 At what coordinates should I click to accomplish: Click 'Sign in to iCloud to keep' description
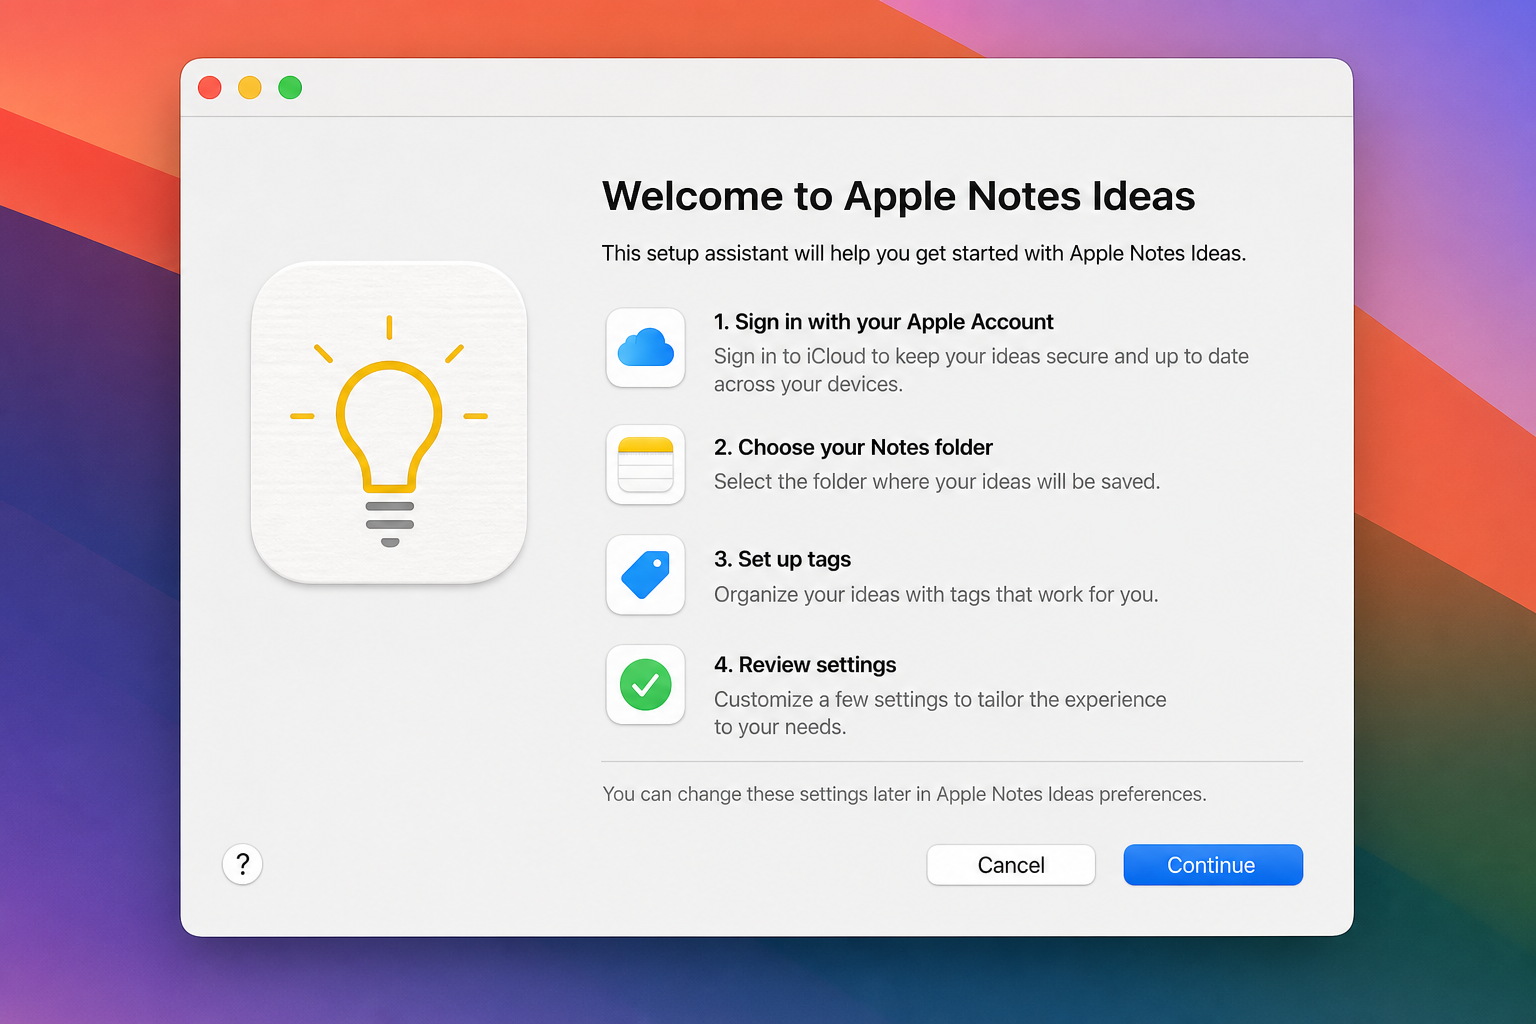click(x=981, y=370)
